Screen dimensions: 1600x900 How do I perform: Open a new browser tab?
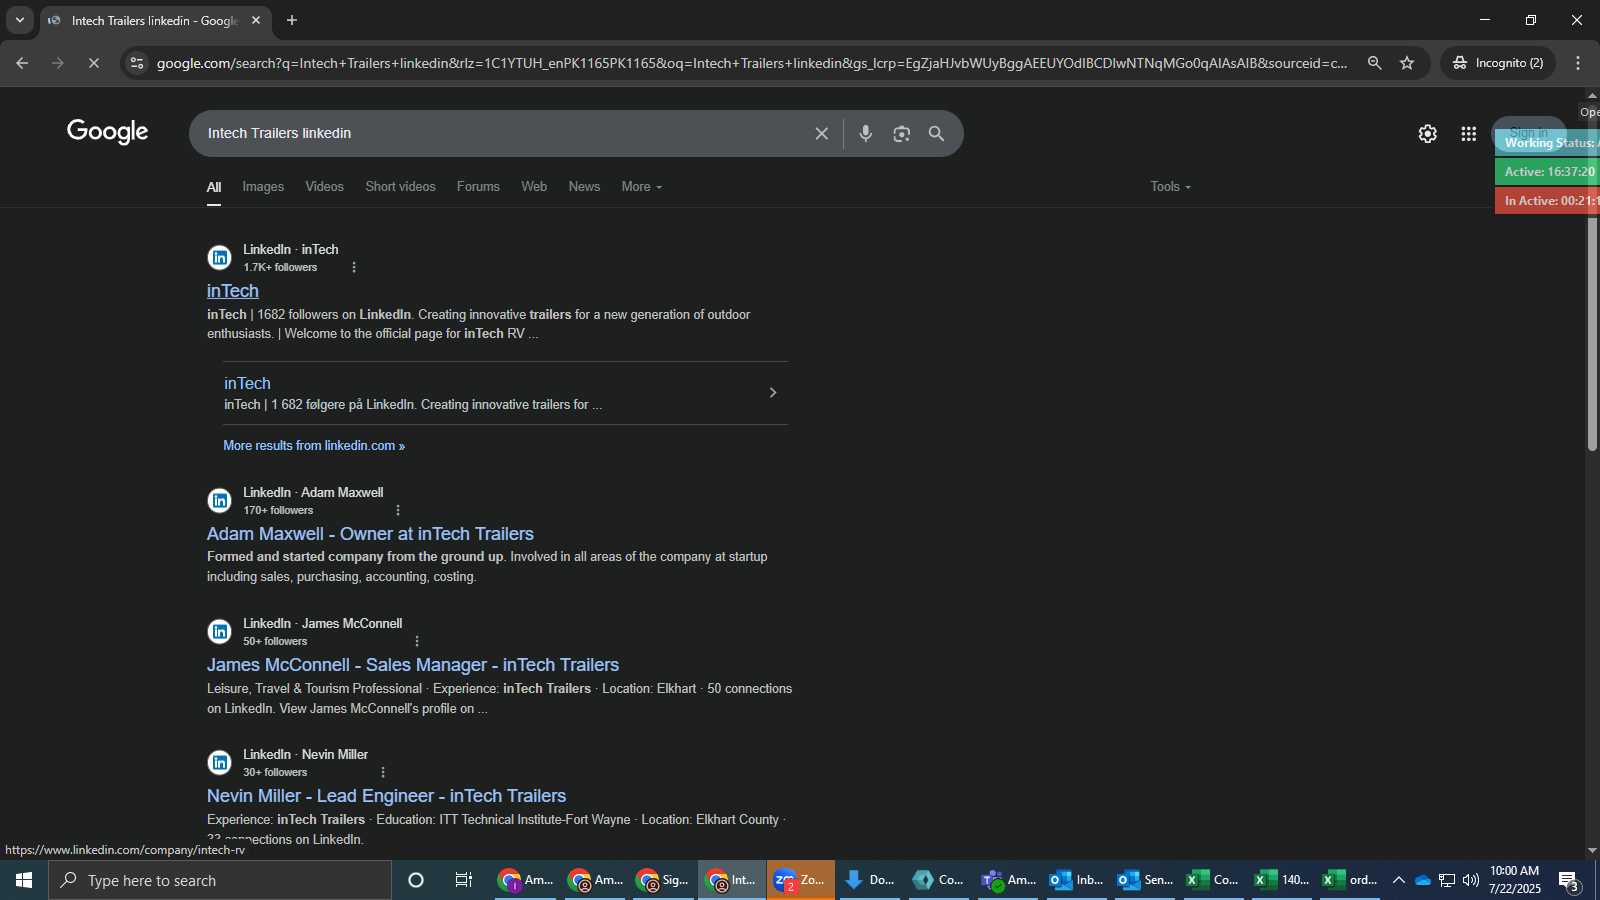[x=292, y=20]
